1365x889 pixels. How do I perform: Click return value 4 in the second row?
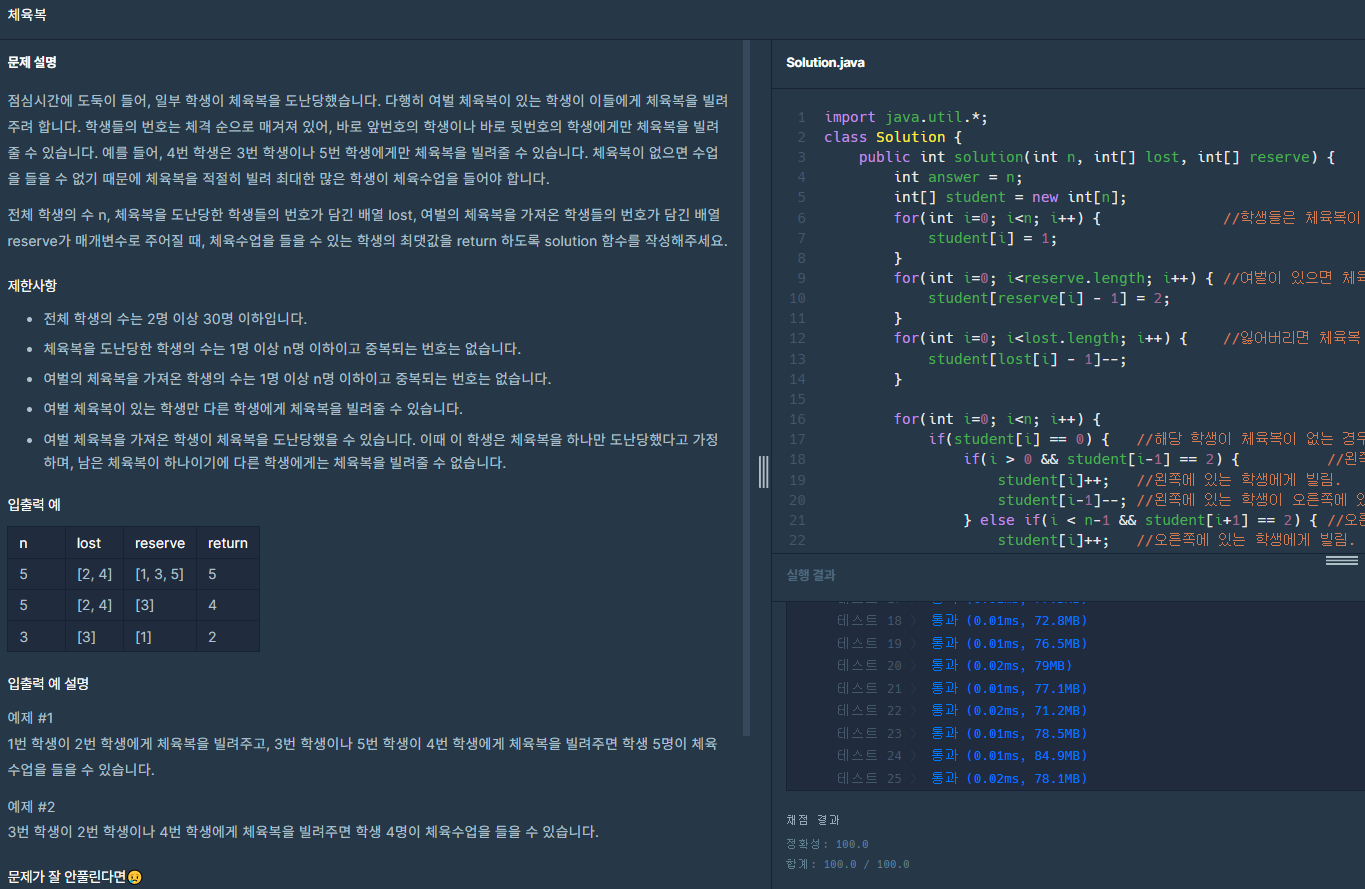tap(228, 605)
